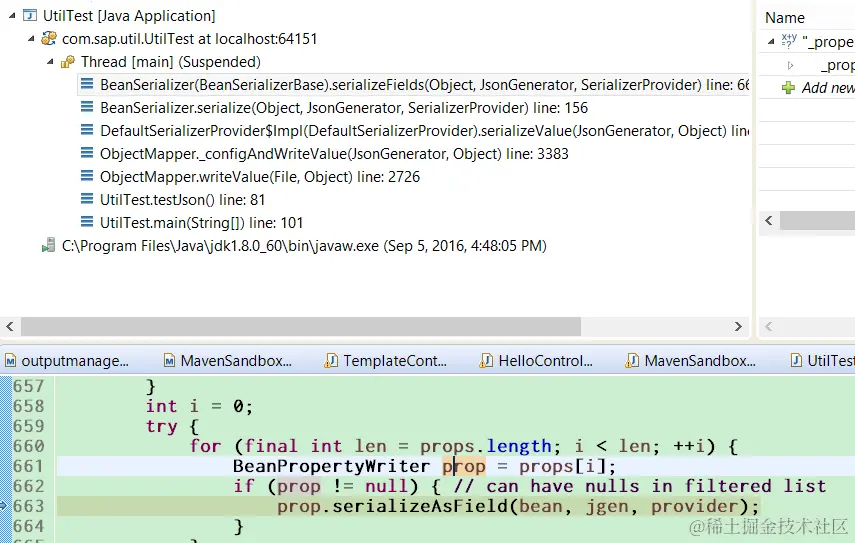
Task: Click line number 658 in the editor
Action: (28, 406)
